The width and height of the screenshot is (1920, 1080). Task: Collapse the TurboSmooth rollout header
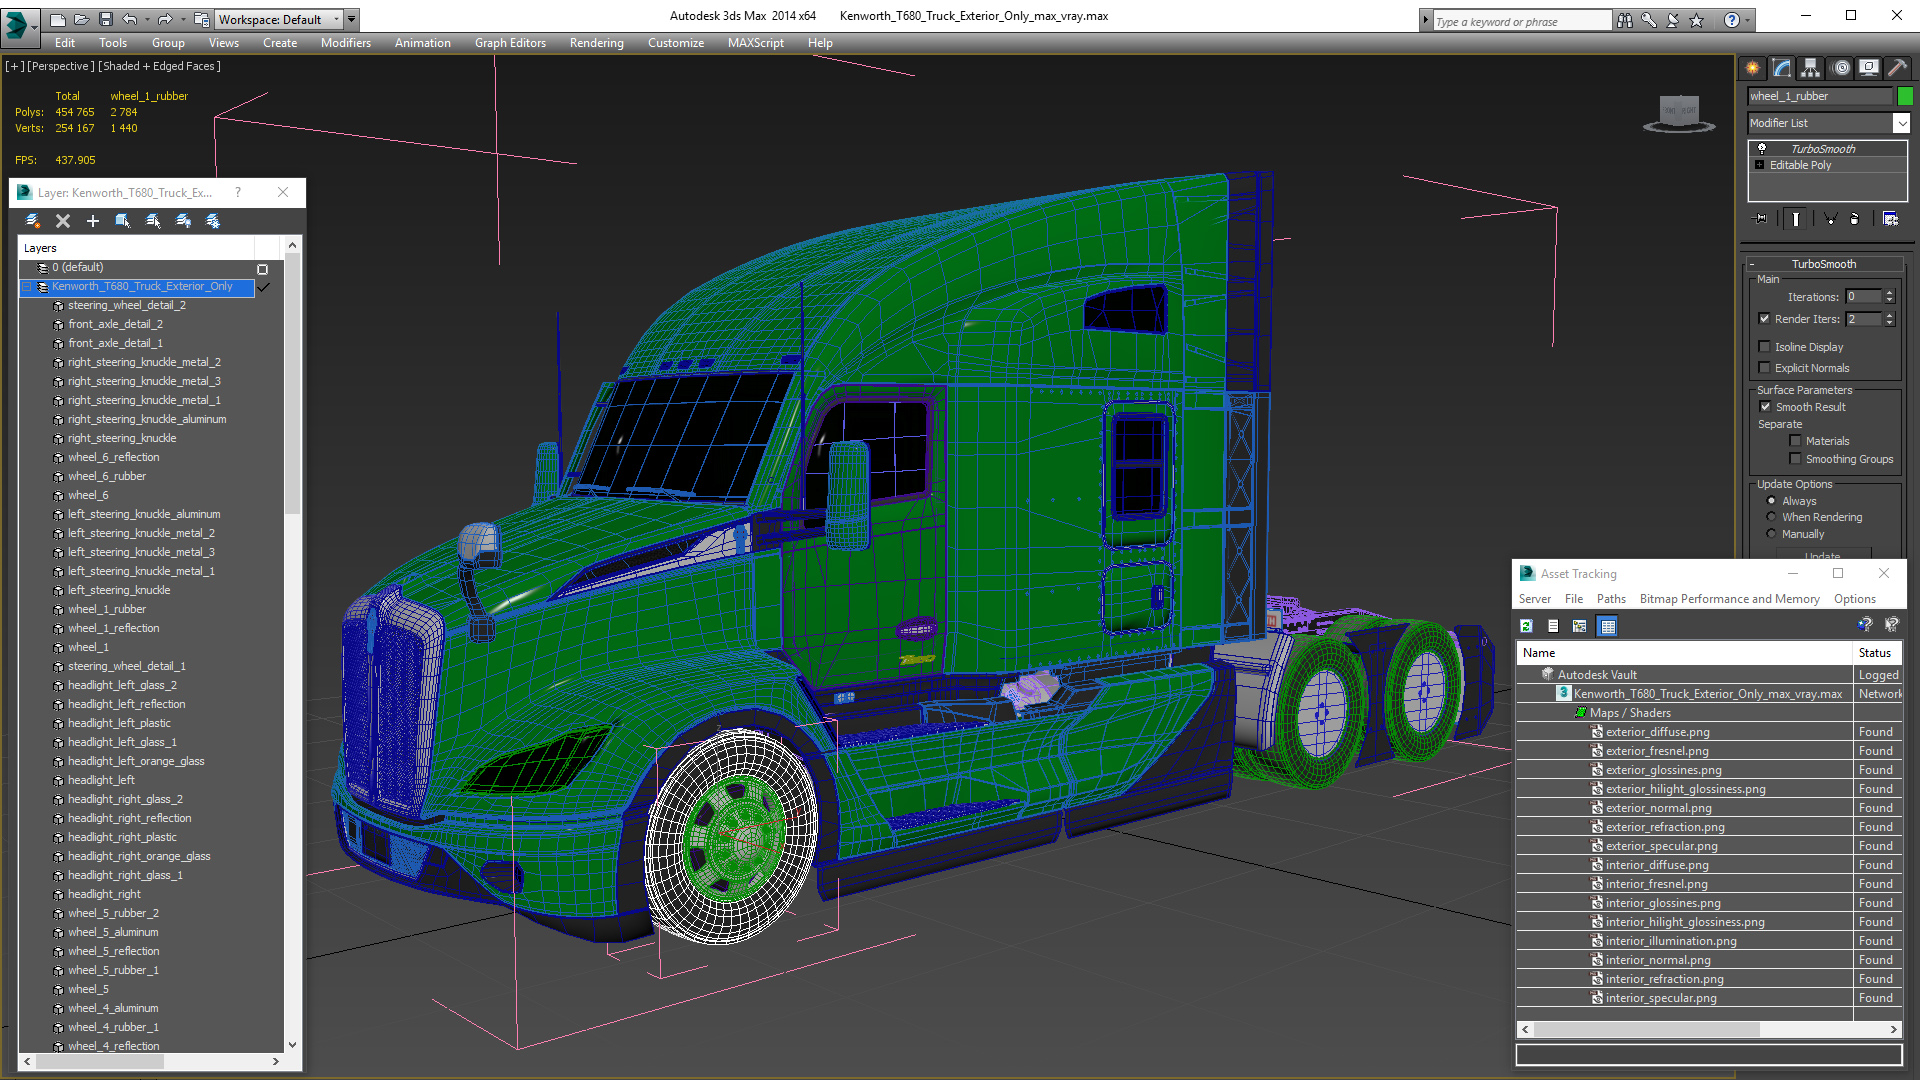(x=1823, y=264)
